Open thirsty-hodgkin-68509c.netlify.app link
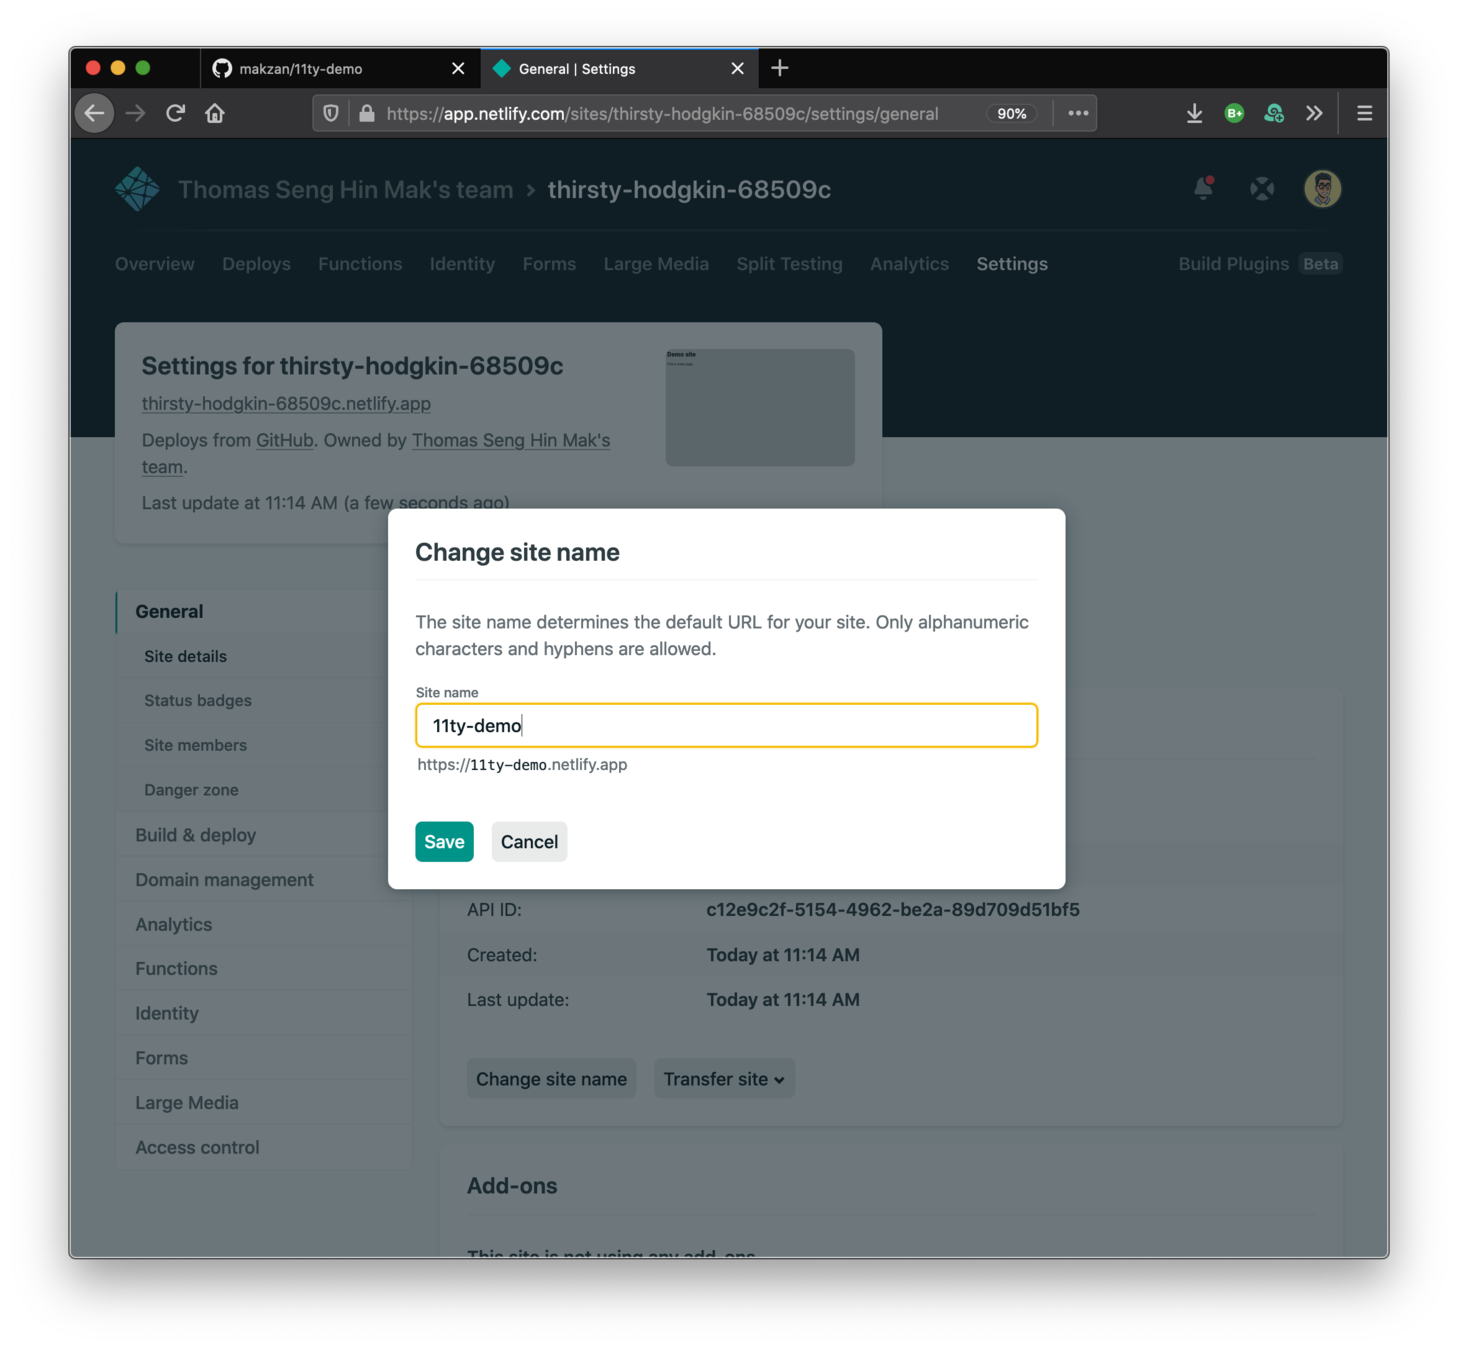 pos(286,403)
